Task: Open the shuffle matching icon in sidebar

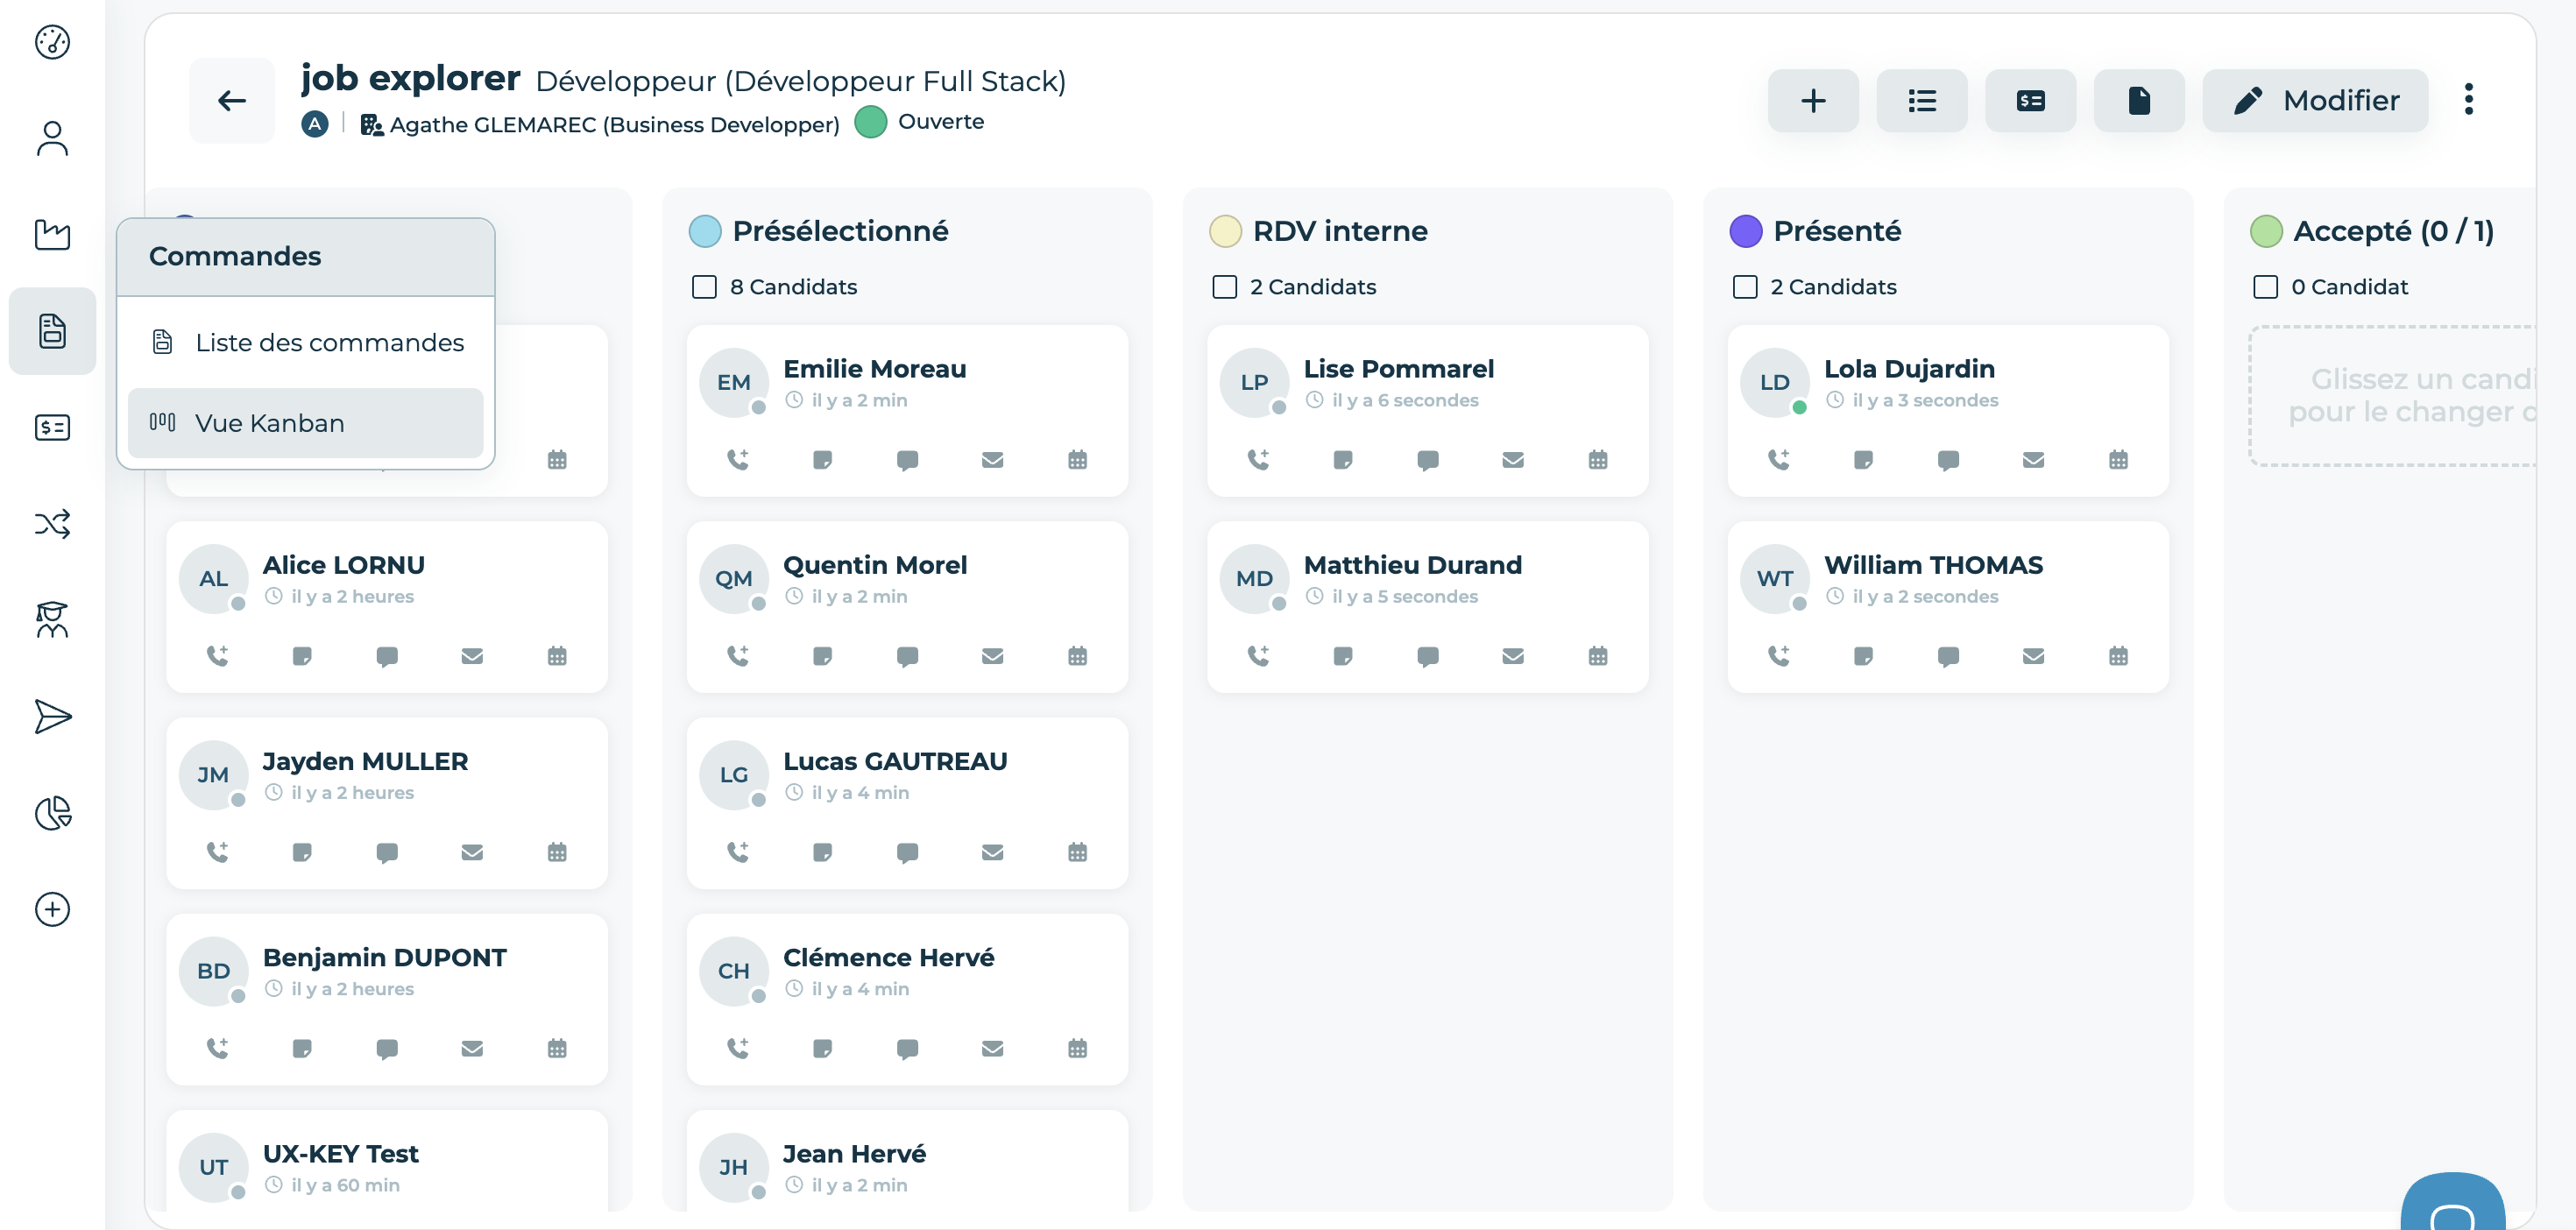Action: (52, 524)
